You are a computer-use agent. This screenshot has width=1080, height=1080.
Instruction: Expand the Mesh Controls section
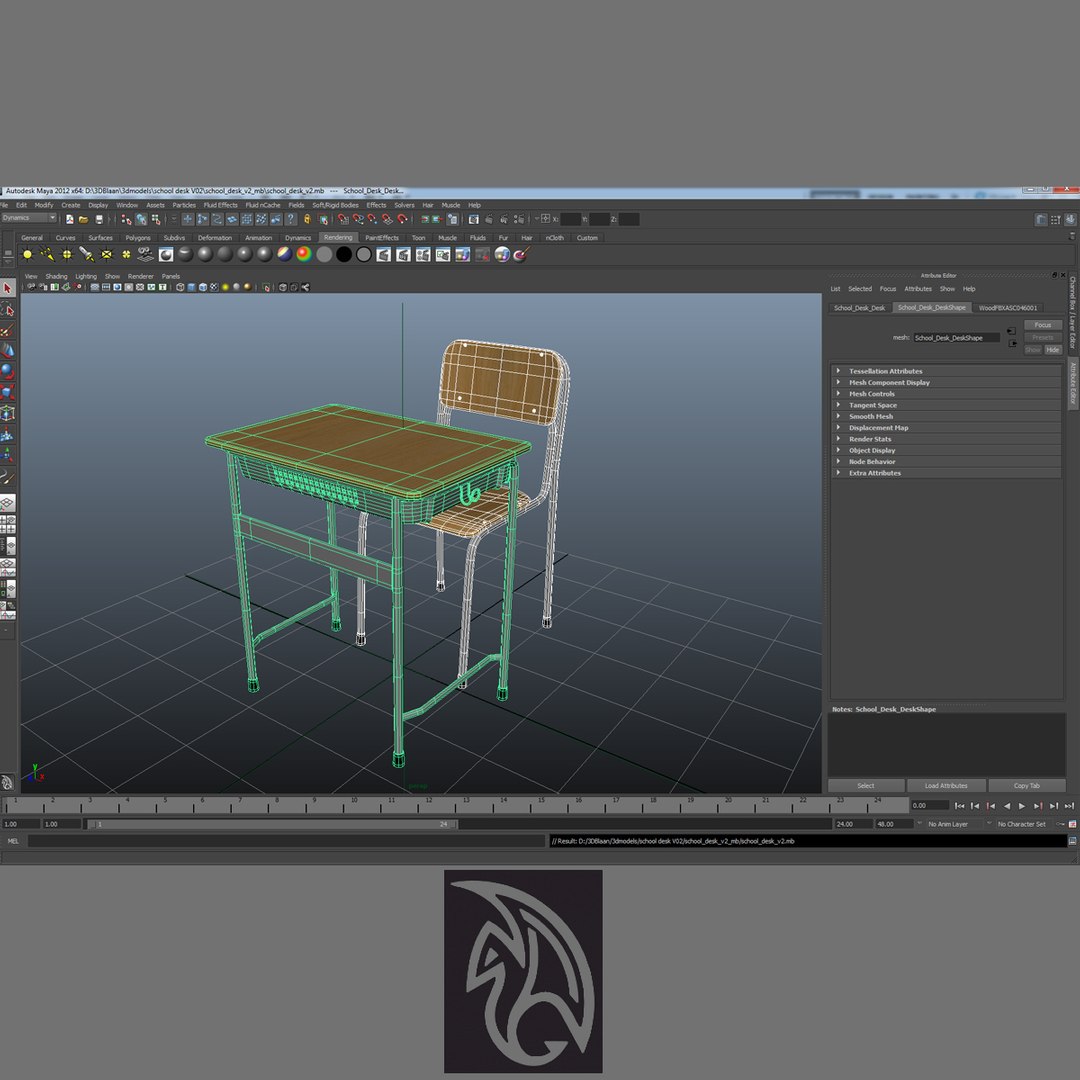(946, 394)
